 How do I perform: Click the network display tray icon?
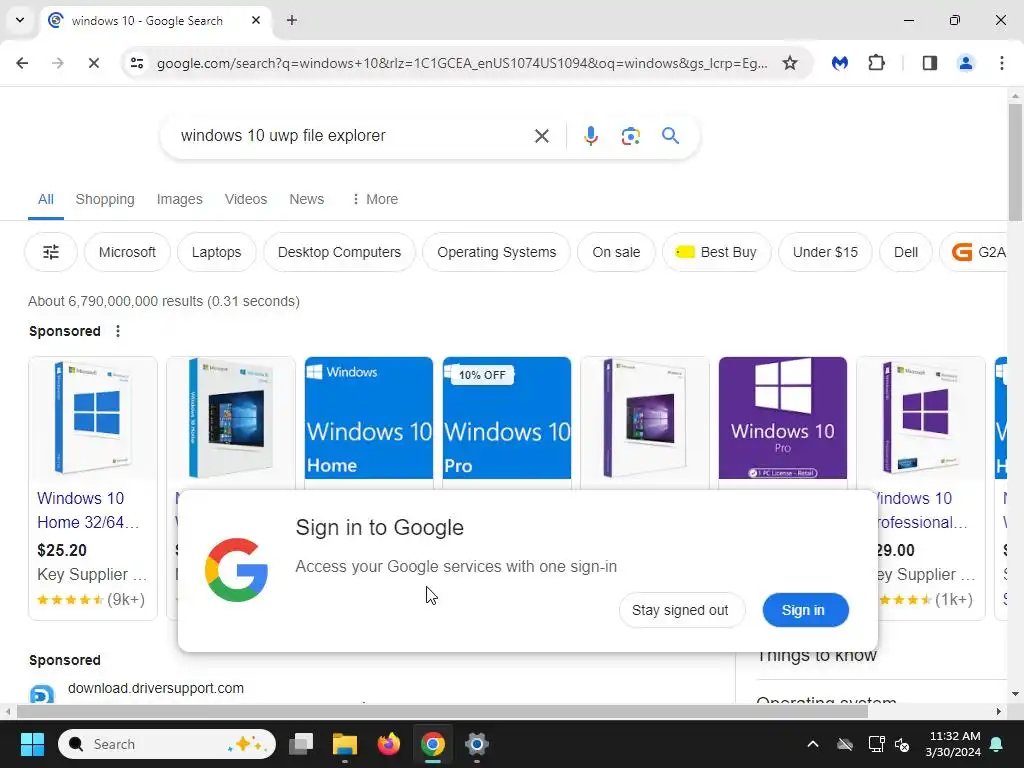[x=876, y=744]
